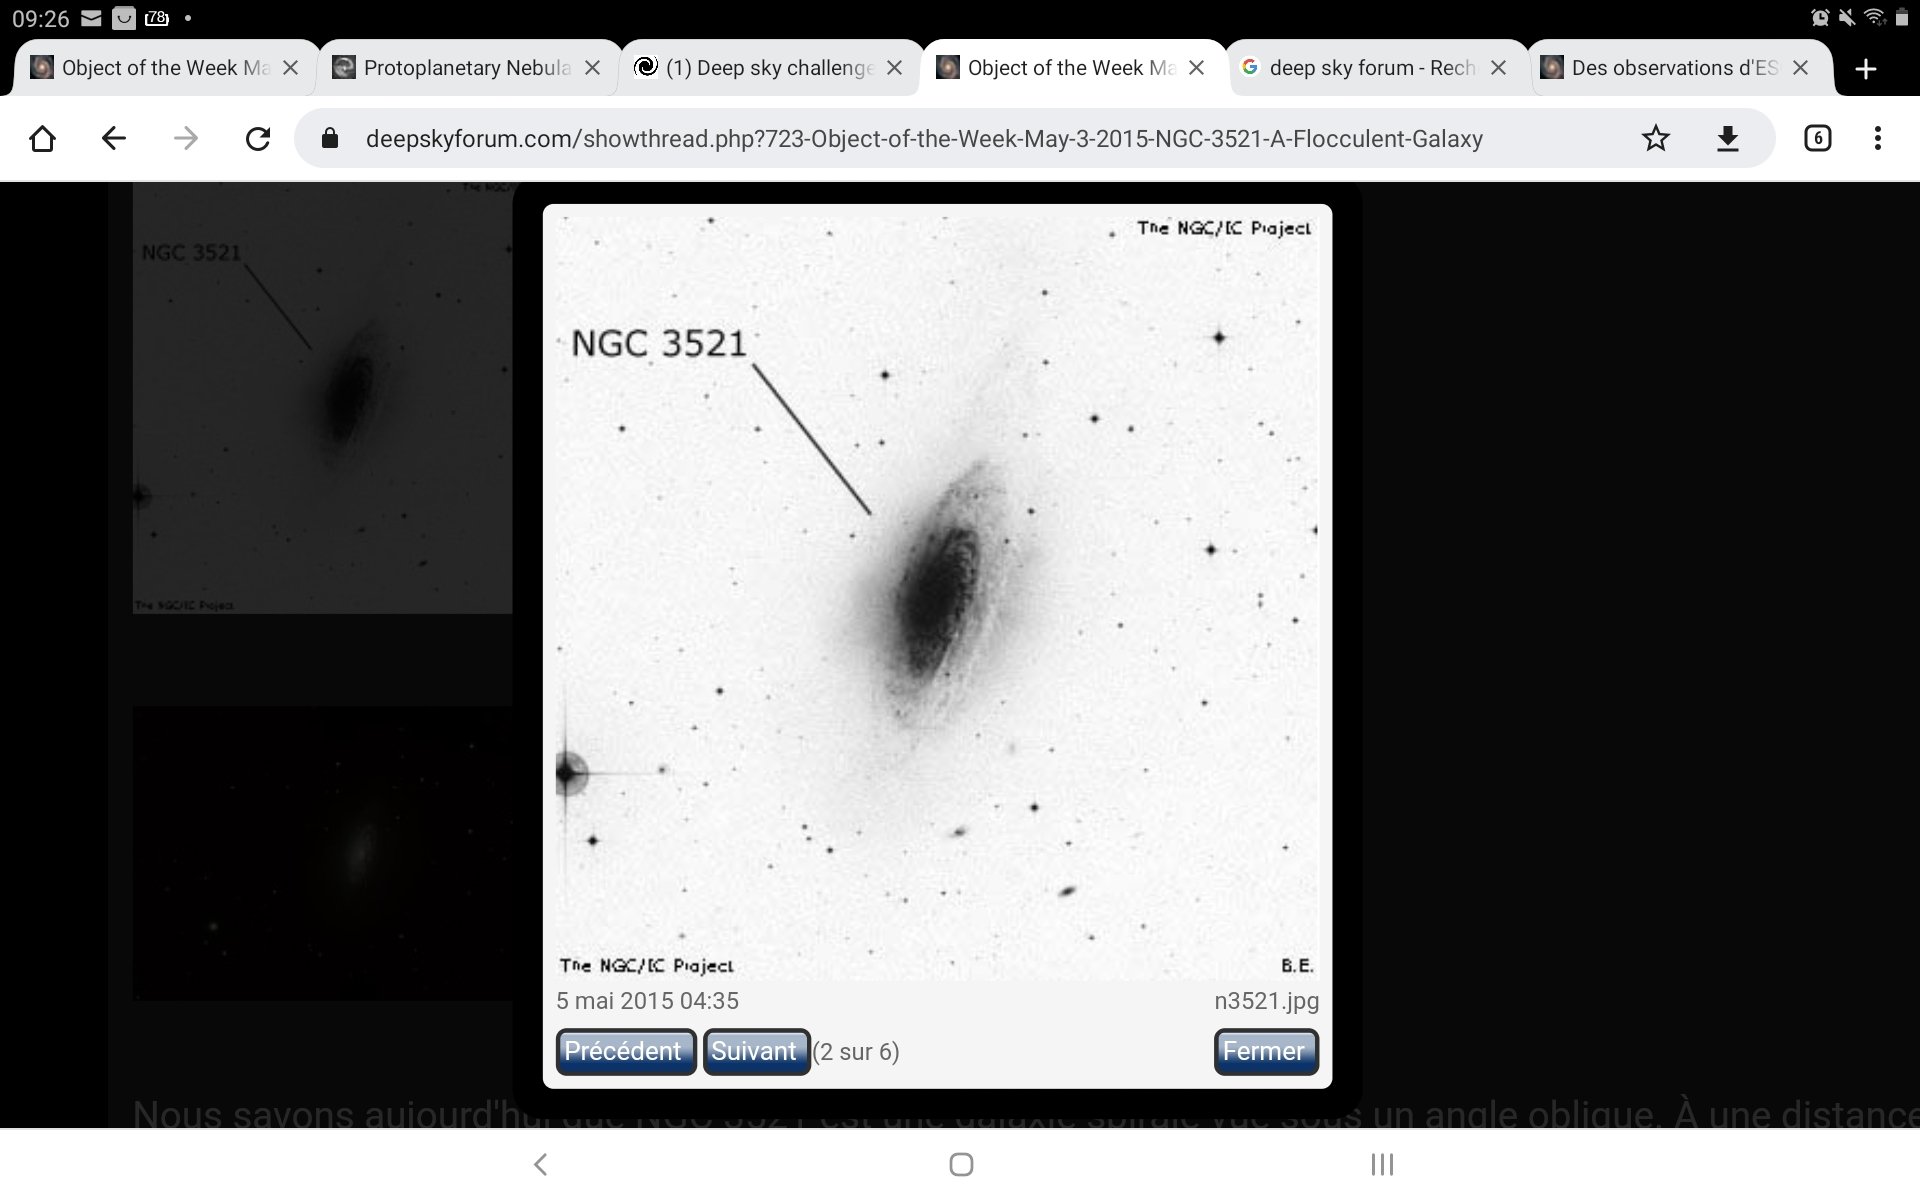
Task: Tap the alarm icon in the status bar
Action: point(1819,18)
